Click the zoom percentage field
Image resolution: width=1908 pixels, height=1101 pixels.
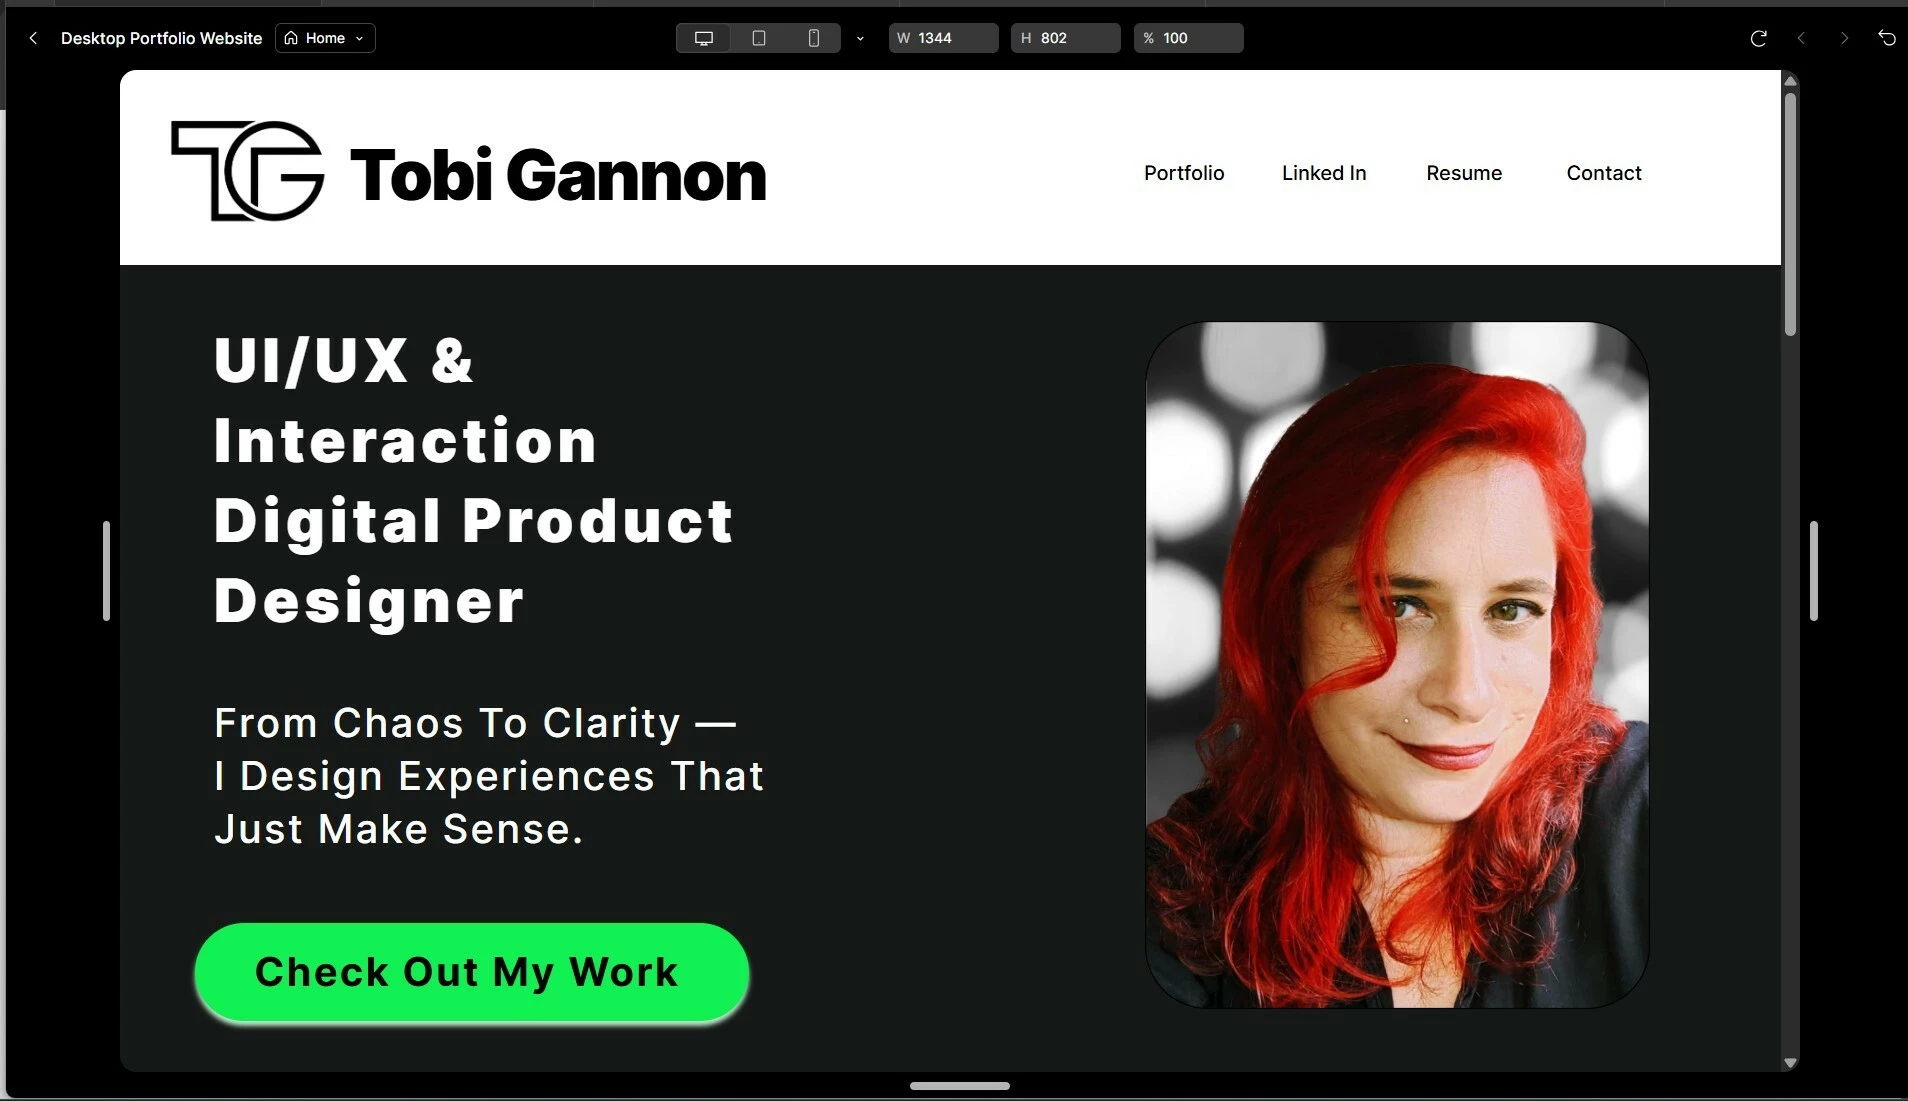(1188, 38)
